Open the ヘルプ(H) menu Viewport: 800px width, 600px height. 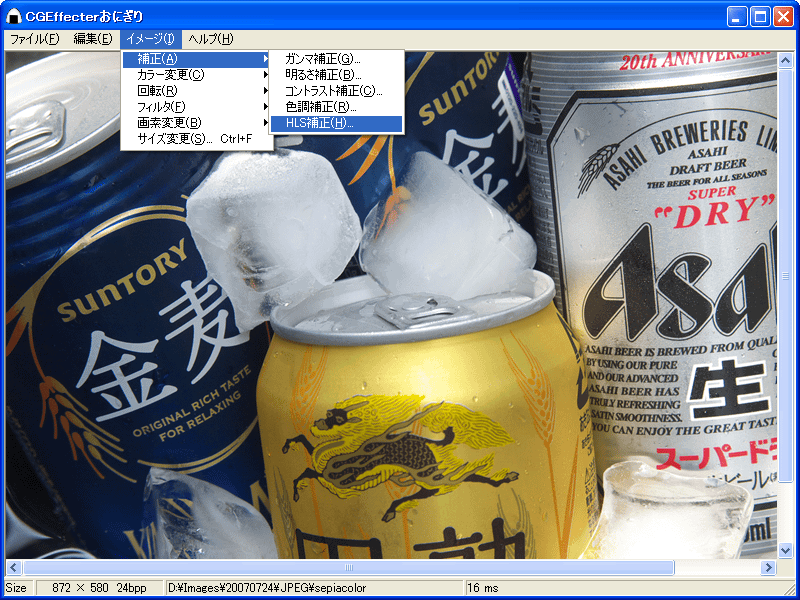point(211,39)
